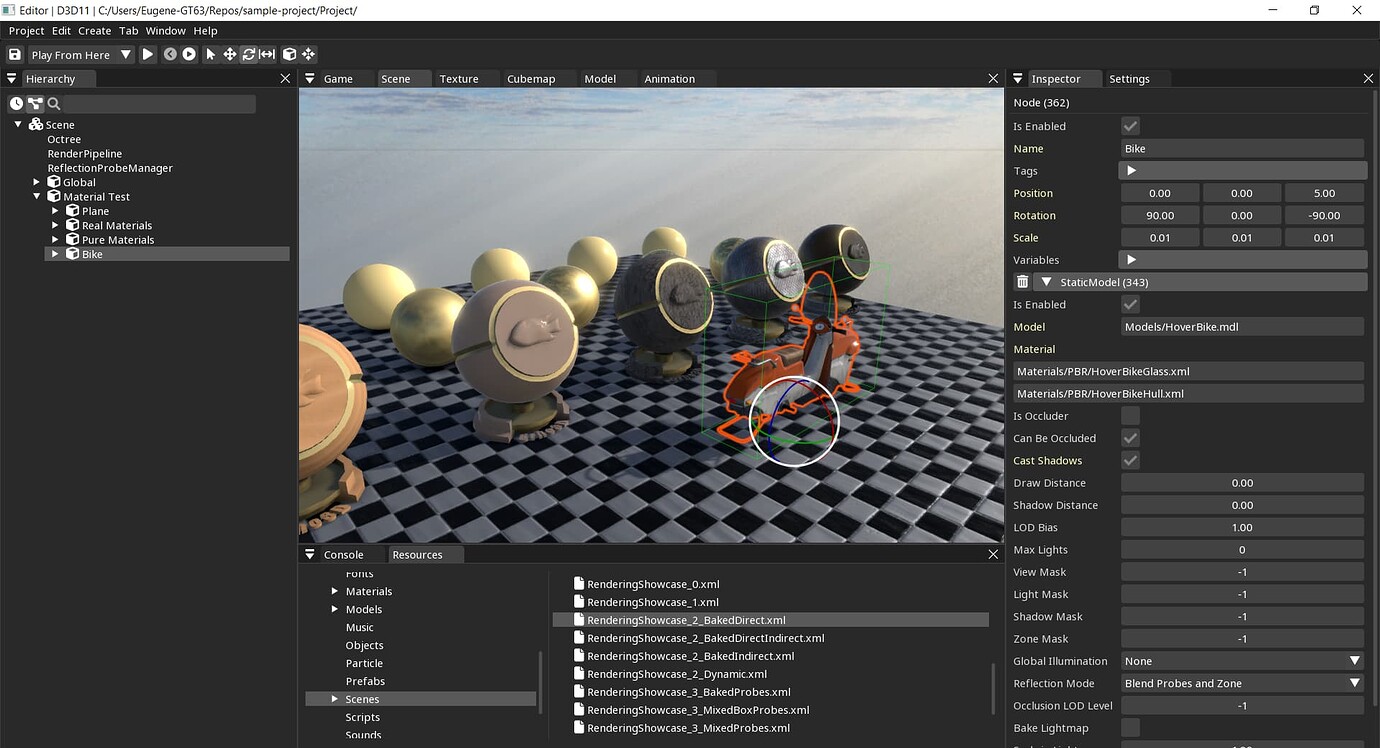Open the Reflection Mode dropdown
Viewport: 1380px width, 748px height.
tap(1242, 683)
